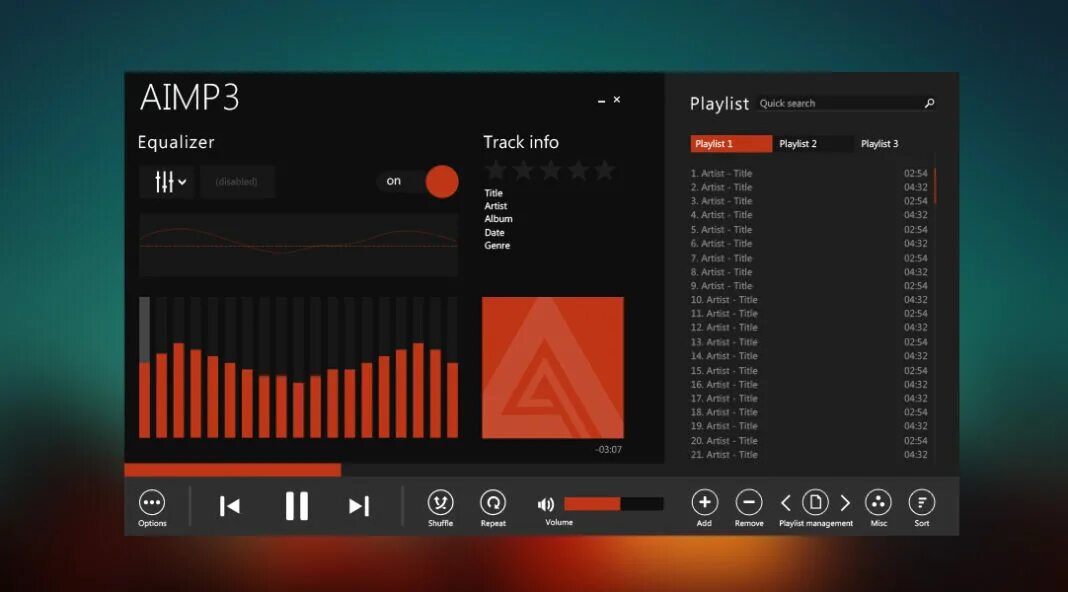Switch to Playlist 1 tab
The image size is (1068, 592).
coord(731,144)
